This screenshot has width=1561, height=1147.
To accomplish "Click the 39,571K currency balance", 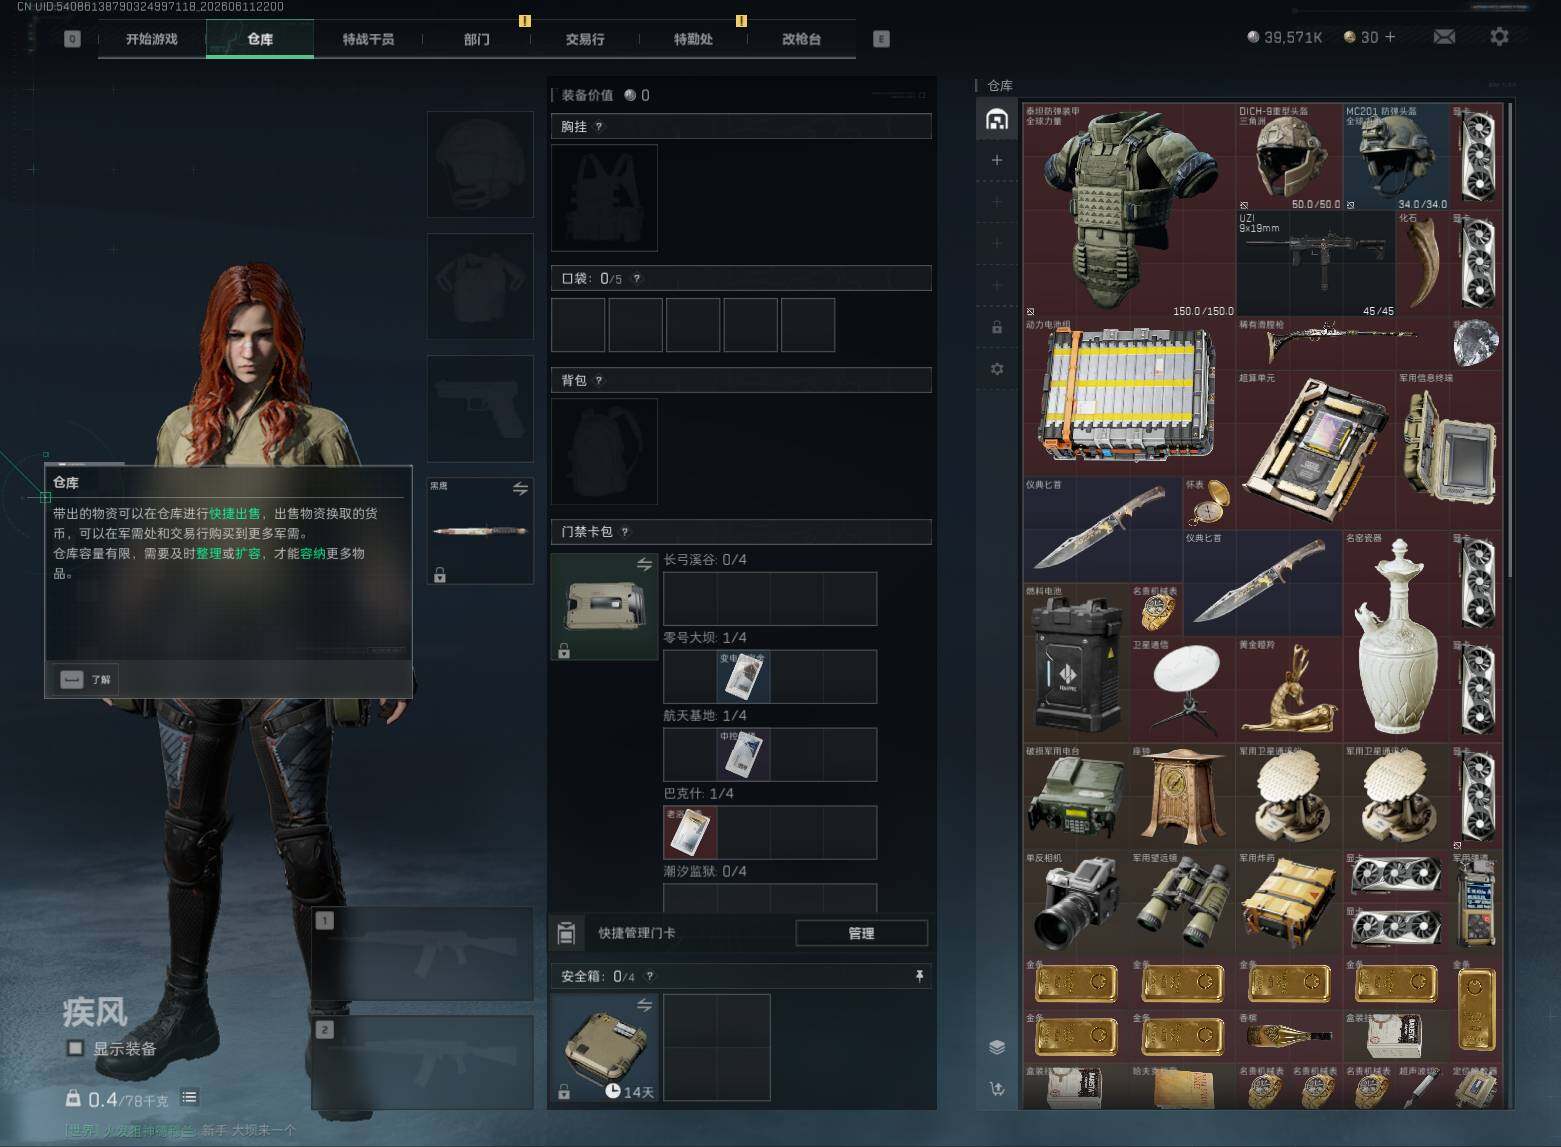I will (1285, 37).
